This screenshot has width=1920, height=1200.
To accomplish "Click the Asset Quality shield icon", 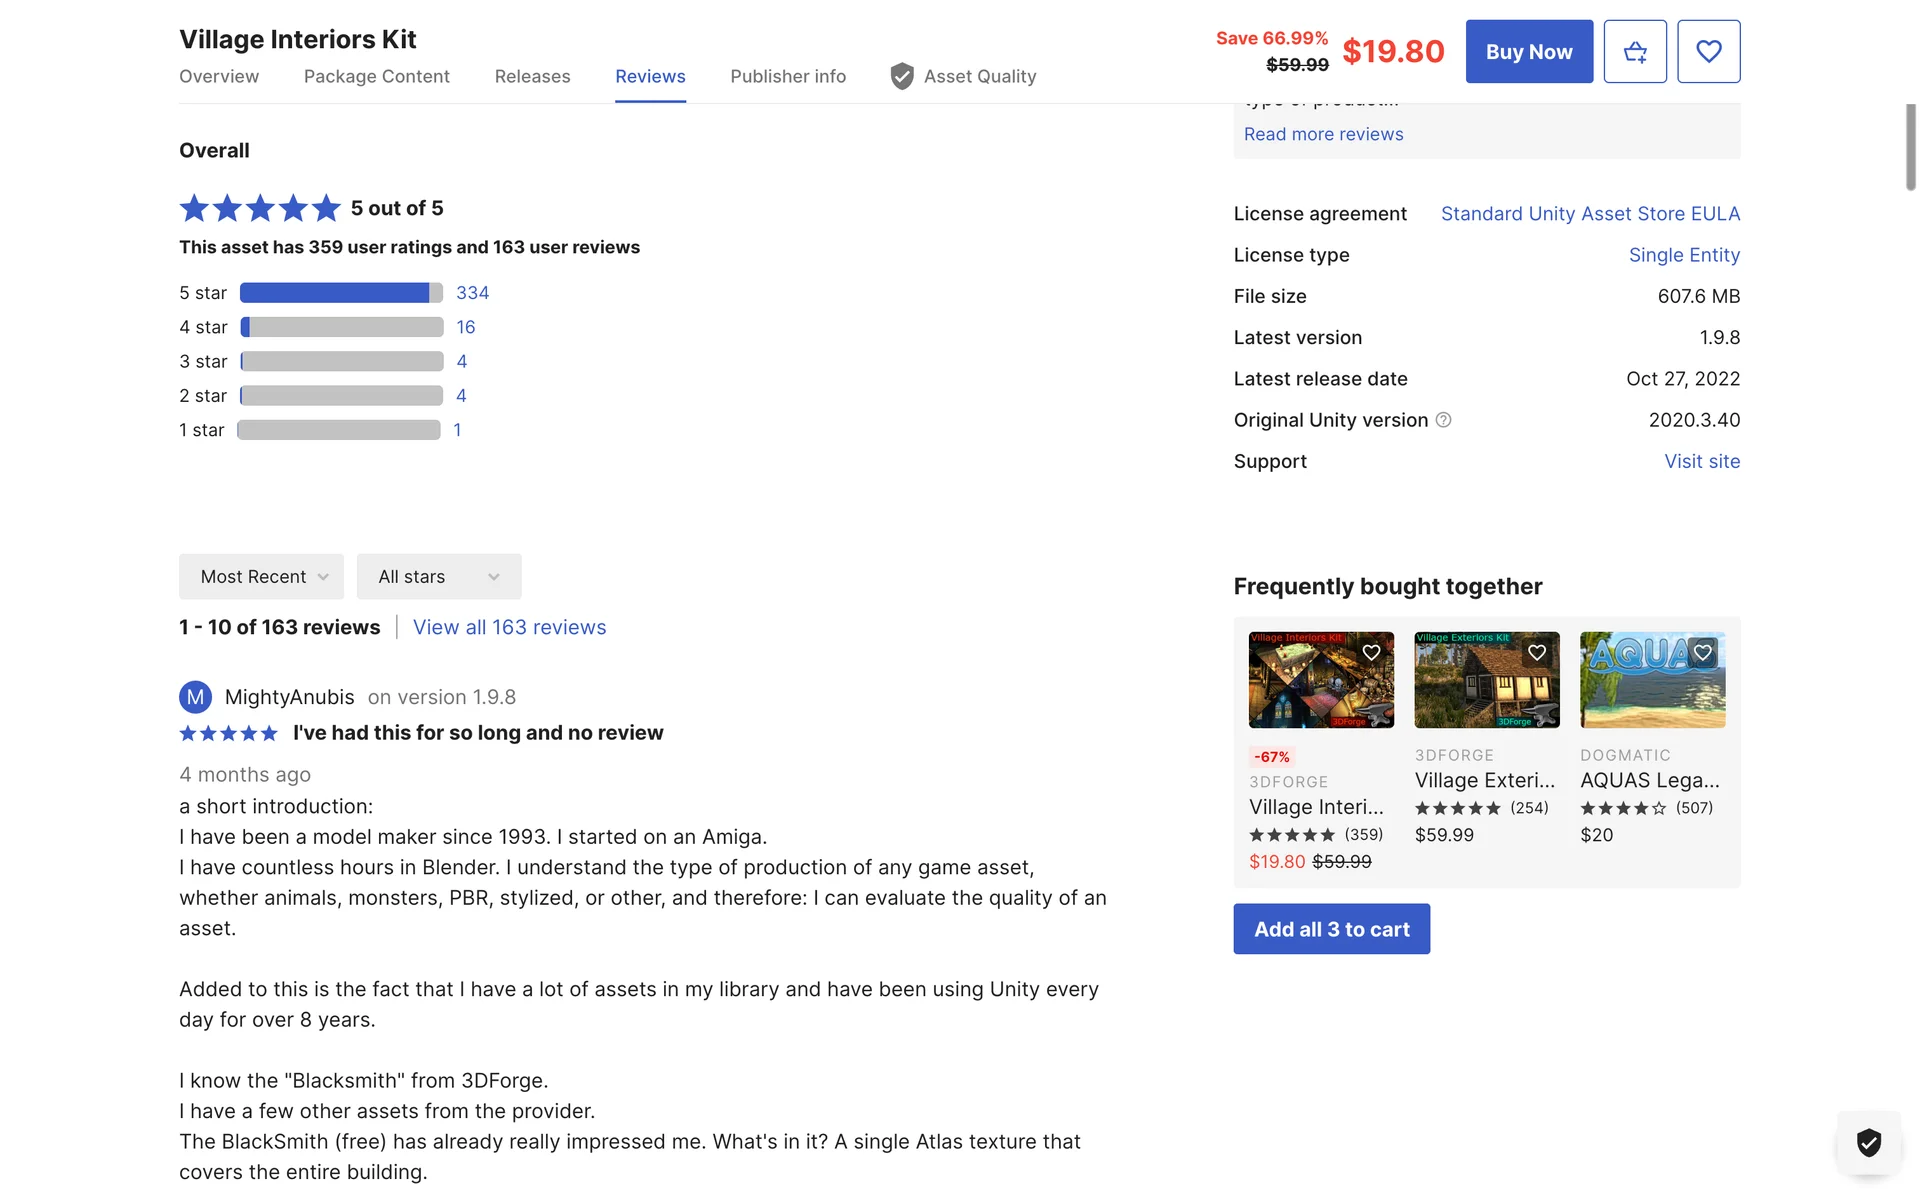I will tap(902, 76).
